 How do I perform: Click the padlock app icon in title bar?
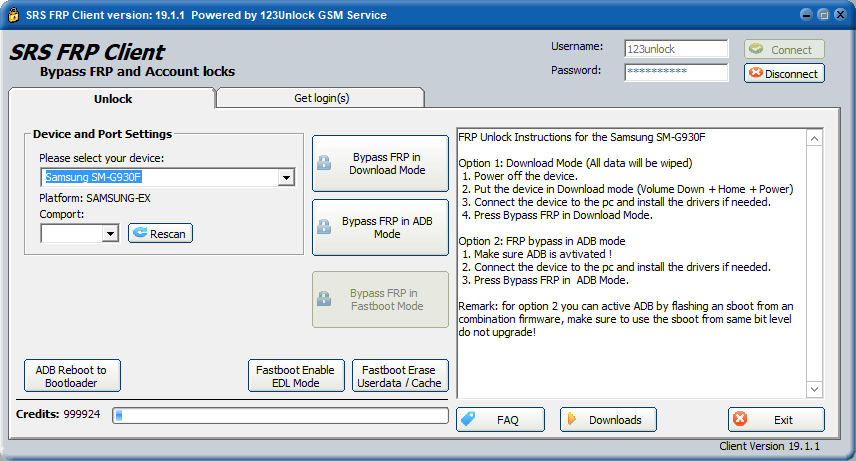point(12,15)
